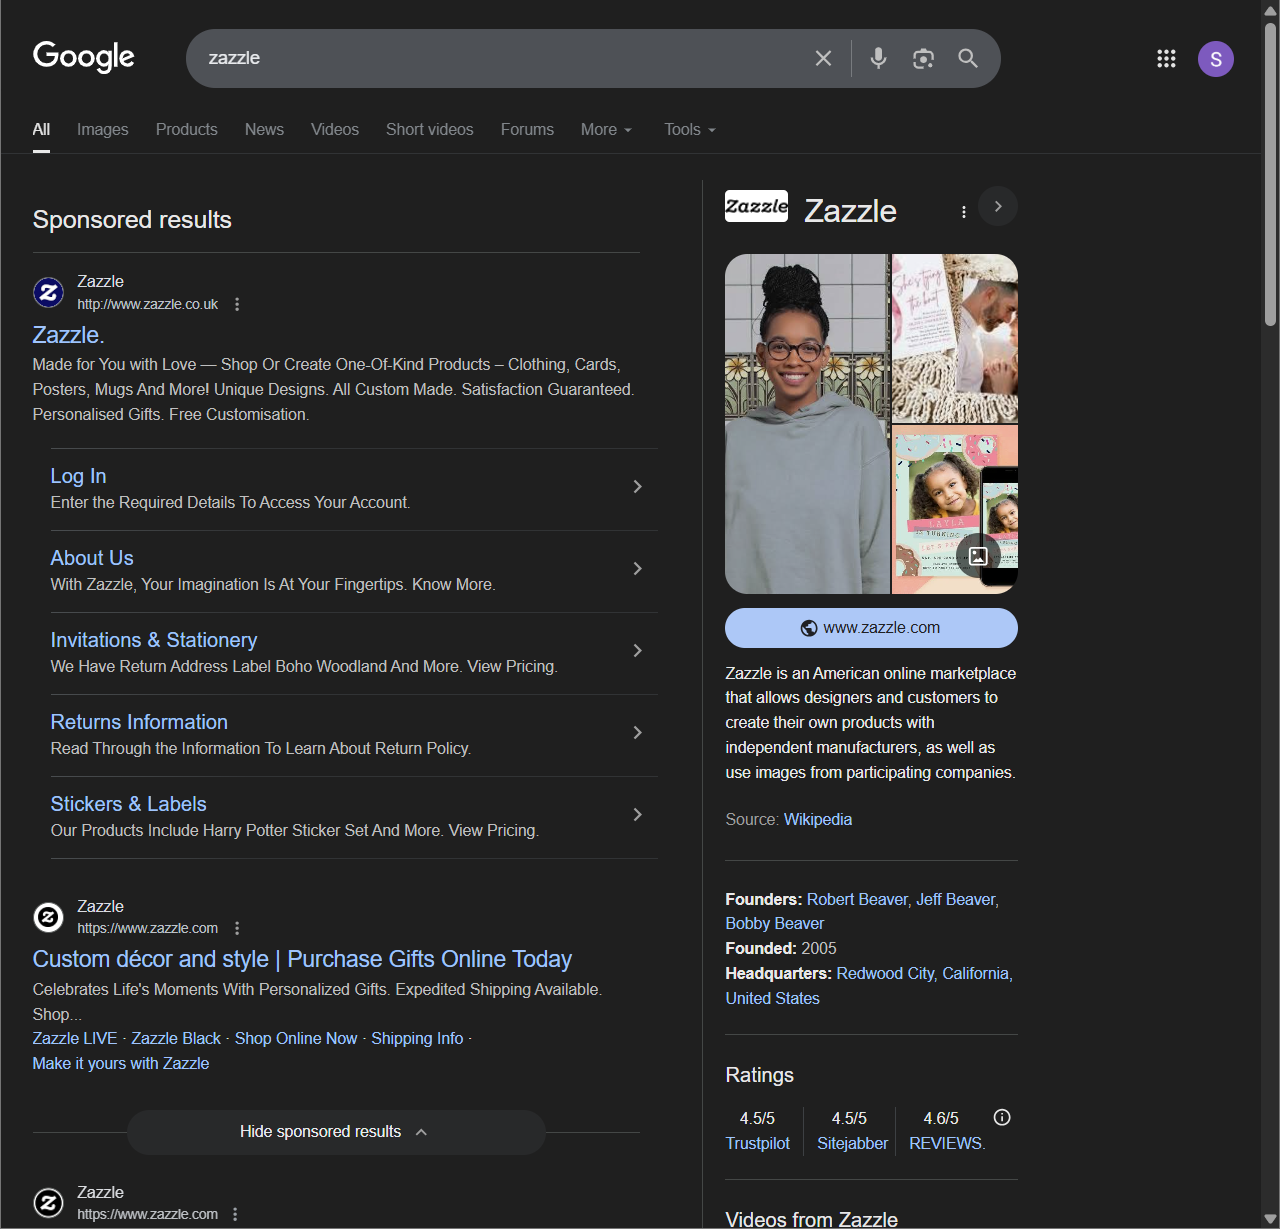
Task: Switch to the News tab
Action: point(264,130)
